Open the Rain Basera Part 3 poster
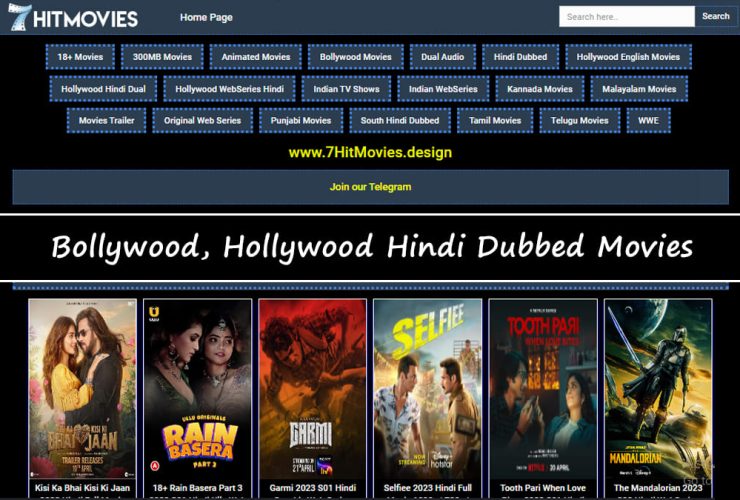Image resolution: width=740 pixels, height=500 pixels. pyautogui.click(x=197, y=389)
